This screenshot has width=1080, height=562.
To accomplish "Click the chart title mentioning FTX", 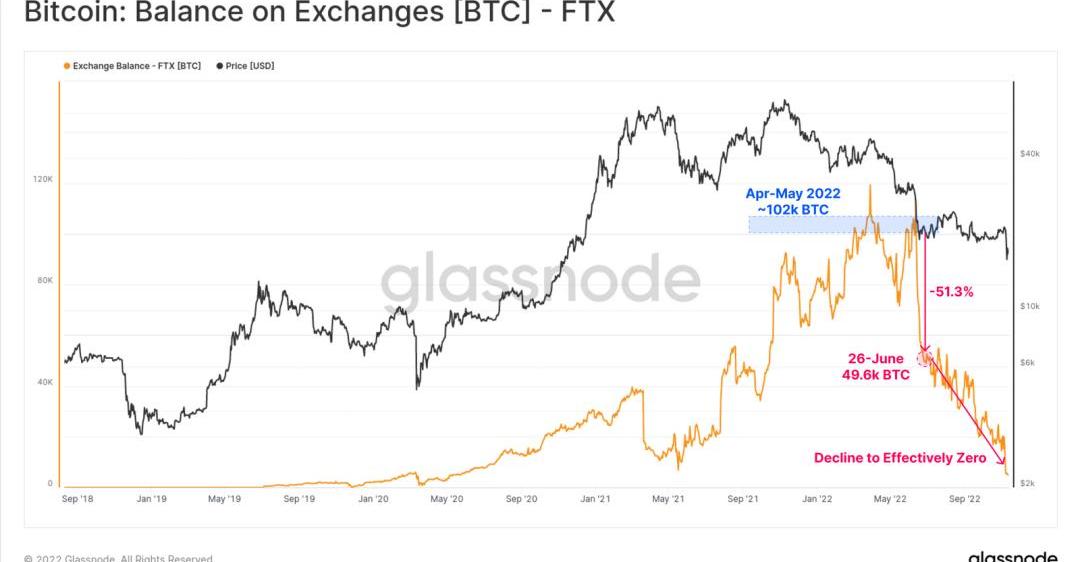I will click(319, 14).
